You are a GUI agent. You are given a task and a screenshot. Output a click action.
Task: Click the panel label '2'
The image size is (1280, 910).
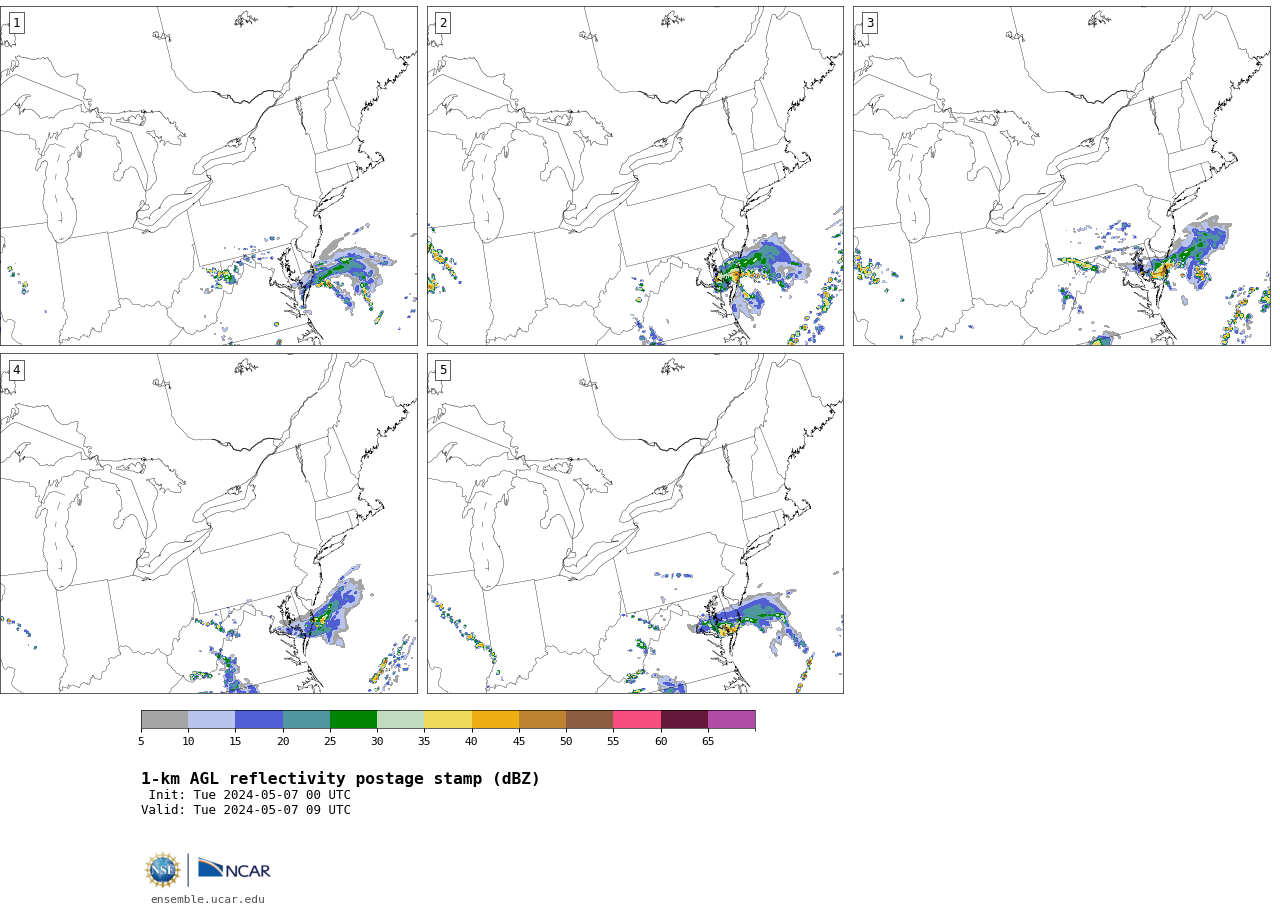(x=443, y=23)
